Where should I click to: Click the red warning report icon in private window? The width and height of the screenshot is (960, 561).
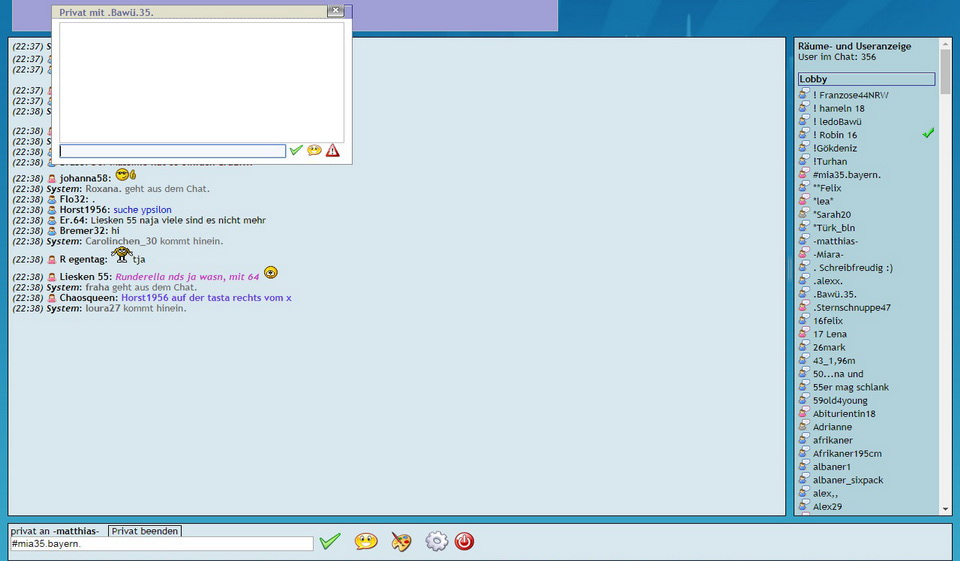333,151
